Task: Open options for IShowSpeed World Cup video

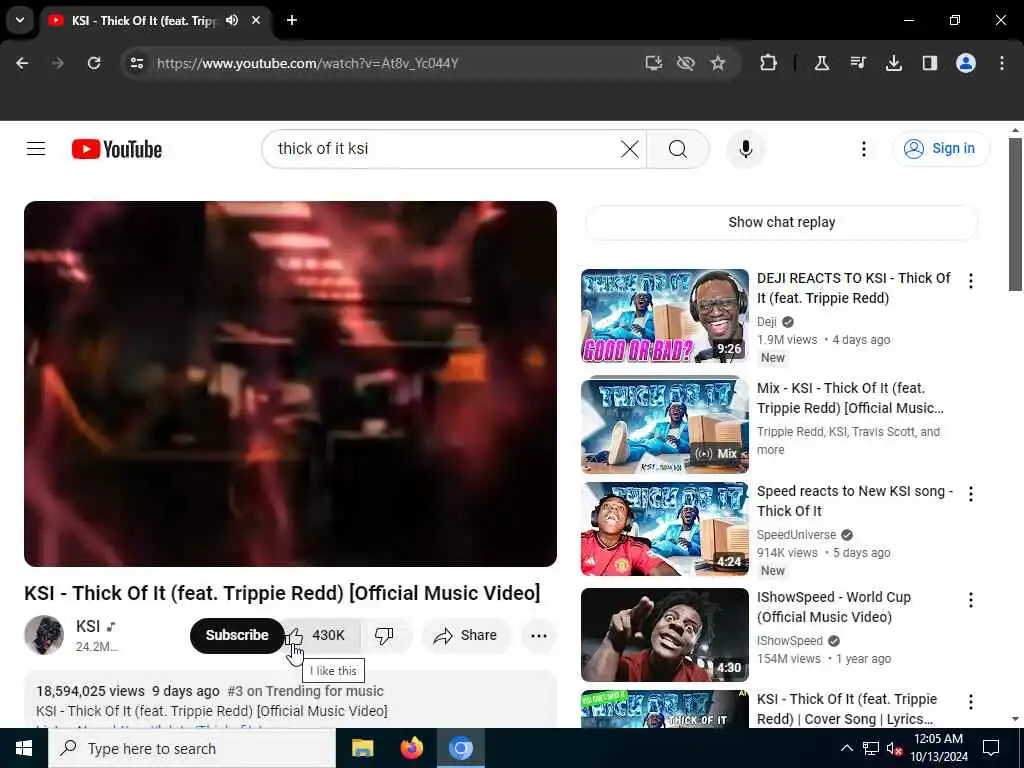Action: (970, 600)
